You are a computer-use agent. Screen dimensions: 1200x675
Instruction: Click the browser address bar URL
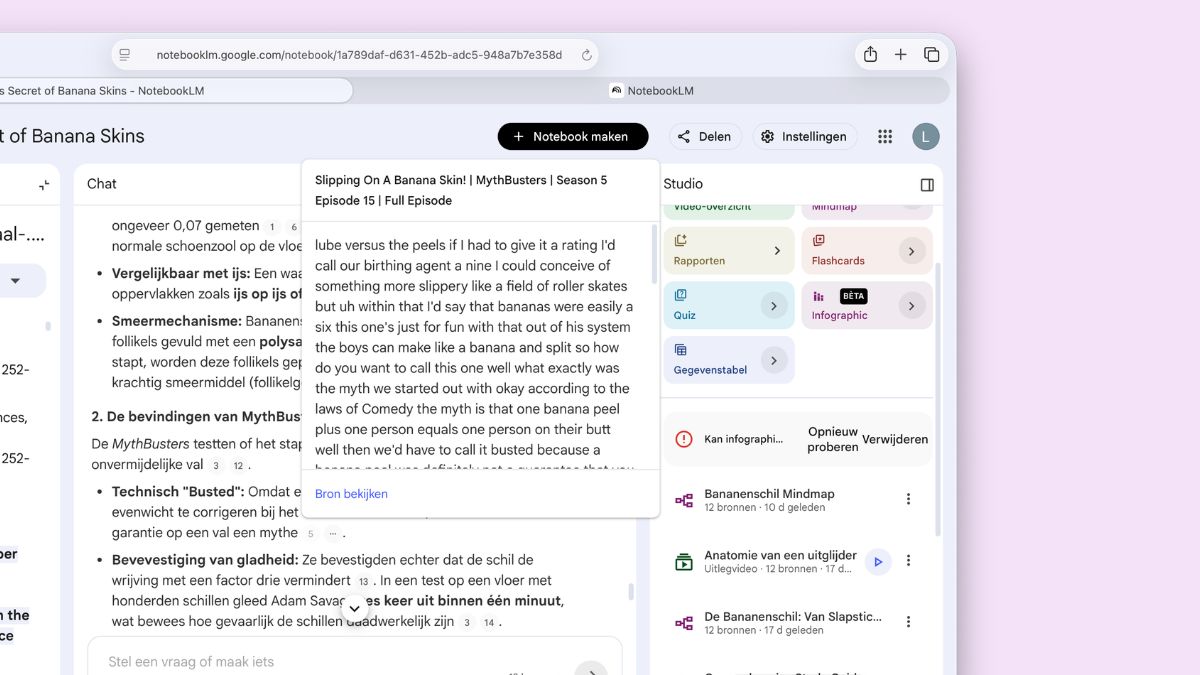(359, 55)
